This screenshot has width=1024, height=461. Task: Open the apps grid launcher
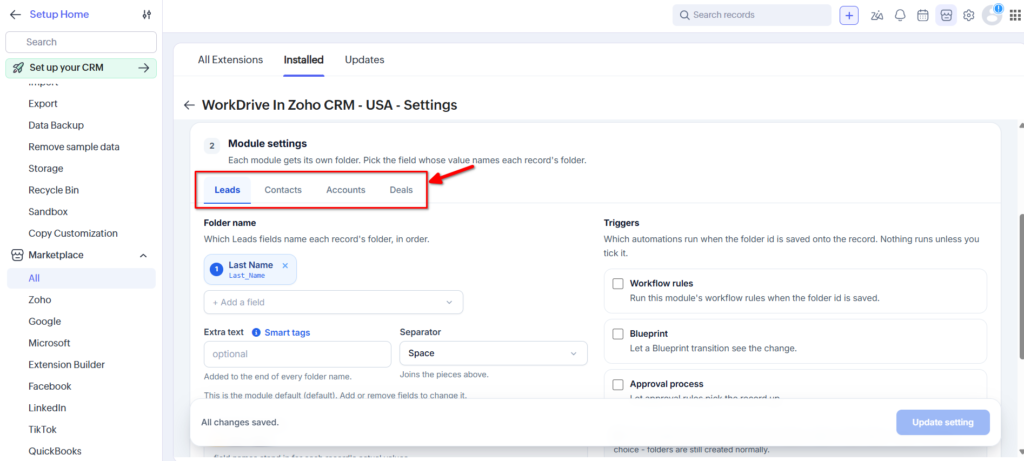point(1014,15)
